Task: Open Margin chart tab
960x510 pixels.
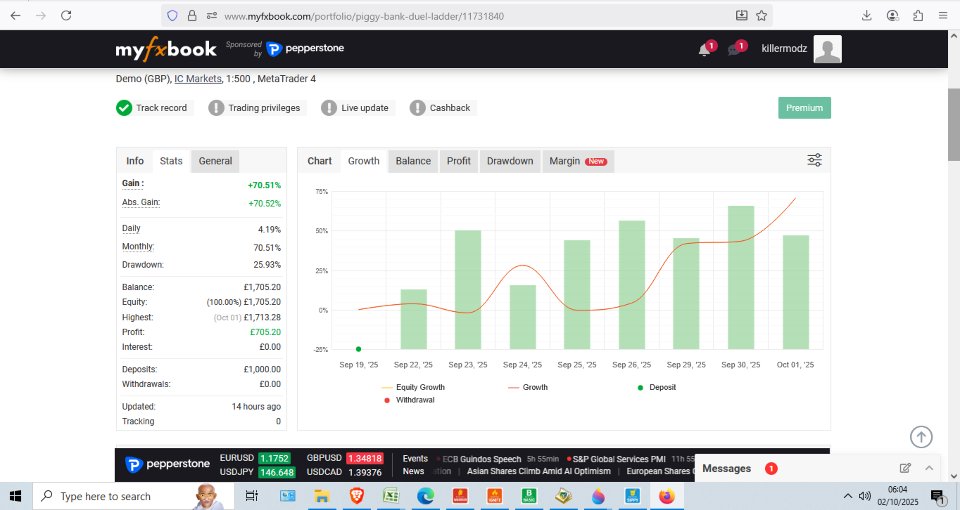Action: coord(578,161)
